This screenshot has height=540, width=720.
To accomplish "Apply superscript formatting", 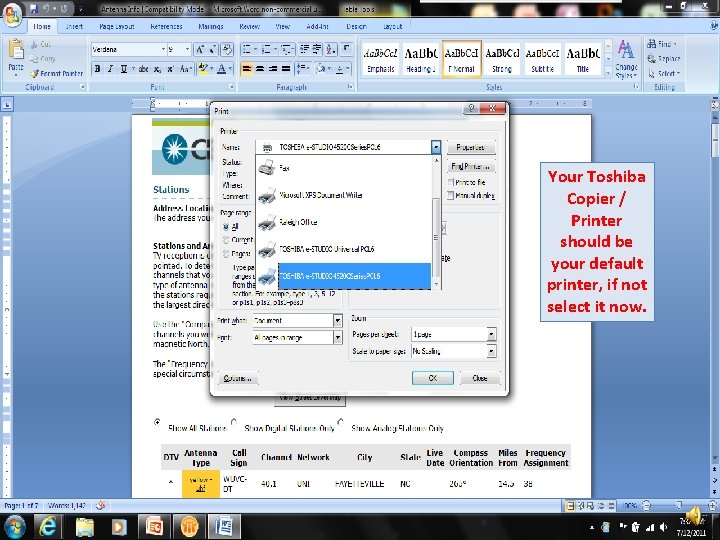I will coord(170,69).
